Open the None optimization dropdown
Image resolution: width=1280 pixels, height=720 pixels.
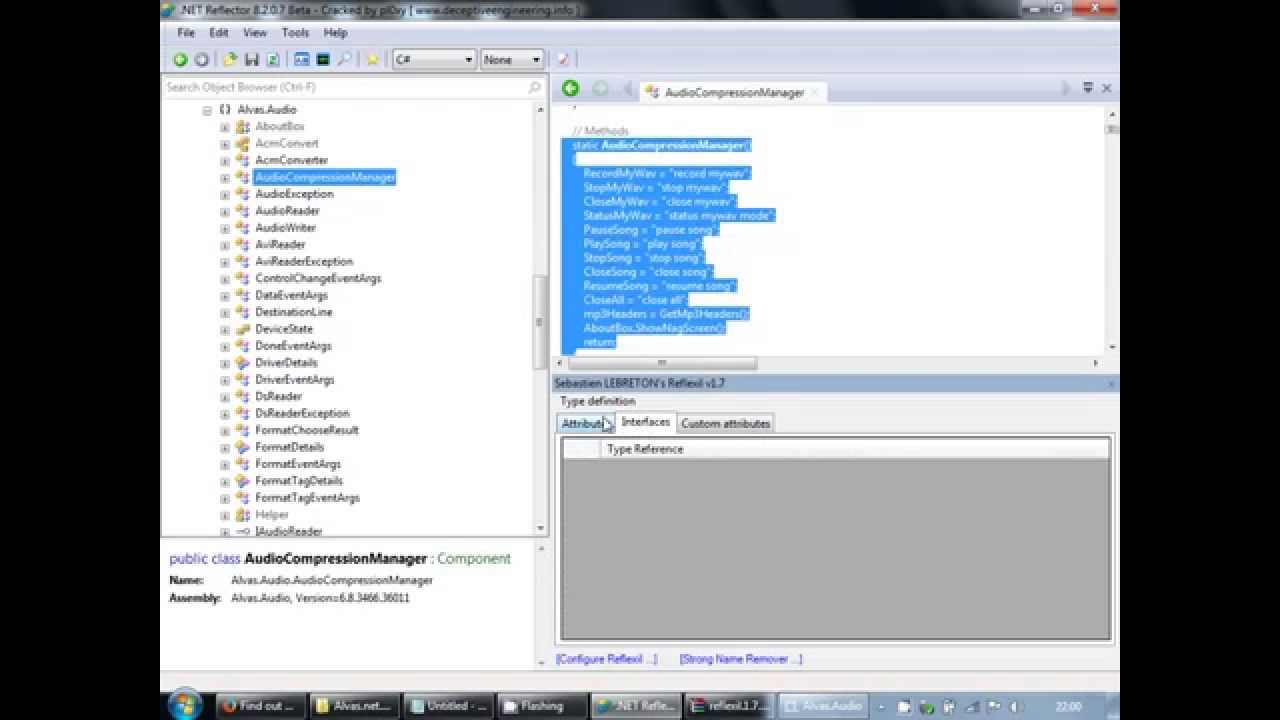click(x=512, y=60)
